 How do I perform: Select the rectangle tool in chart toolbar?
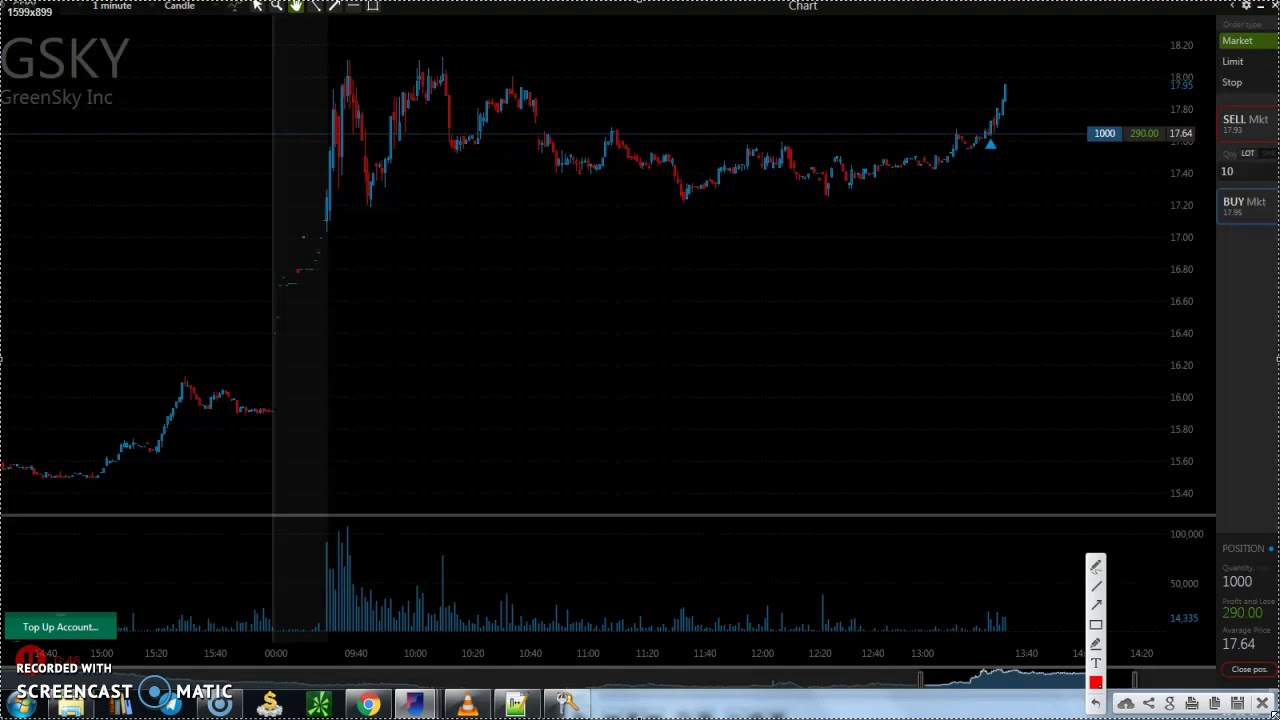pos(372,6)
